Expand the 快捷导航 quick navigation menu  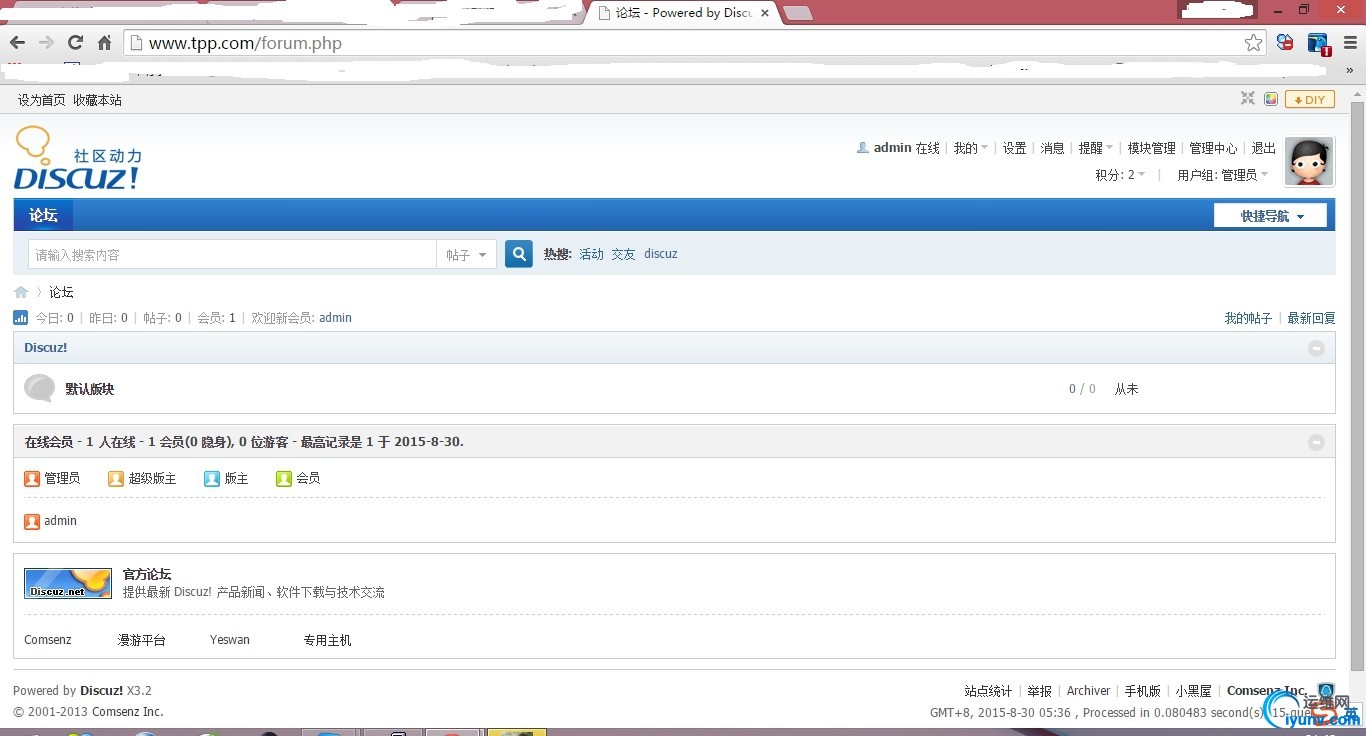(1270, 214)
